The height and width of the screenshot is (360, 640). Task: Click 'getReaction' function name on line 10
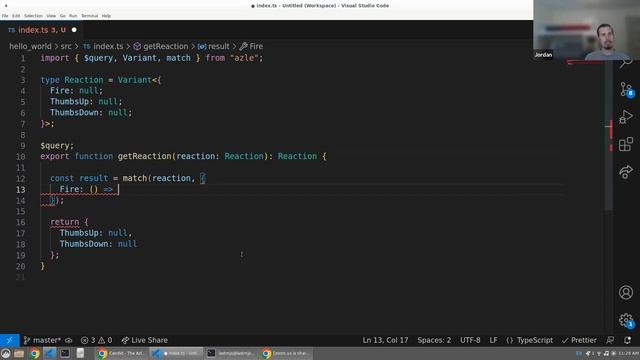[145, 156]
